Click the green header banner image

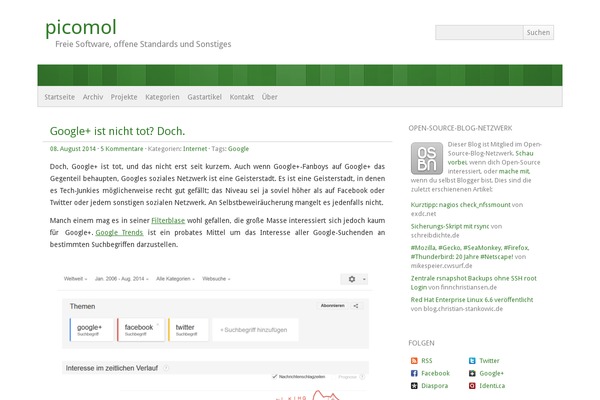(x=300, y=75)
